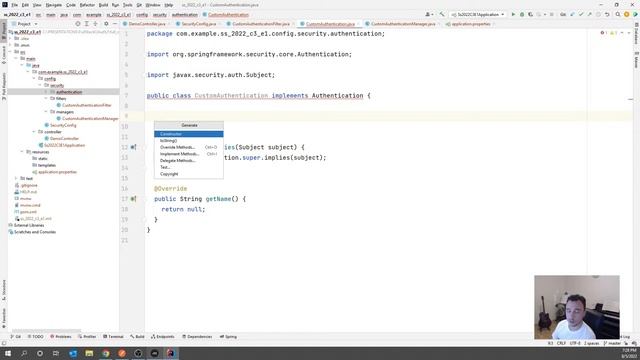The height and width of the screenshot is (360, 640).
Task: Run the application with the green Run button
Action: 513,15
